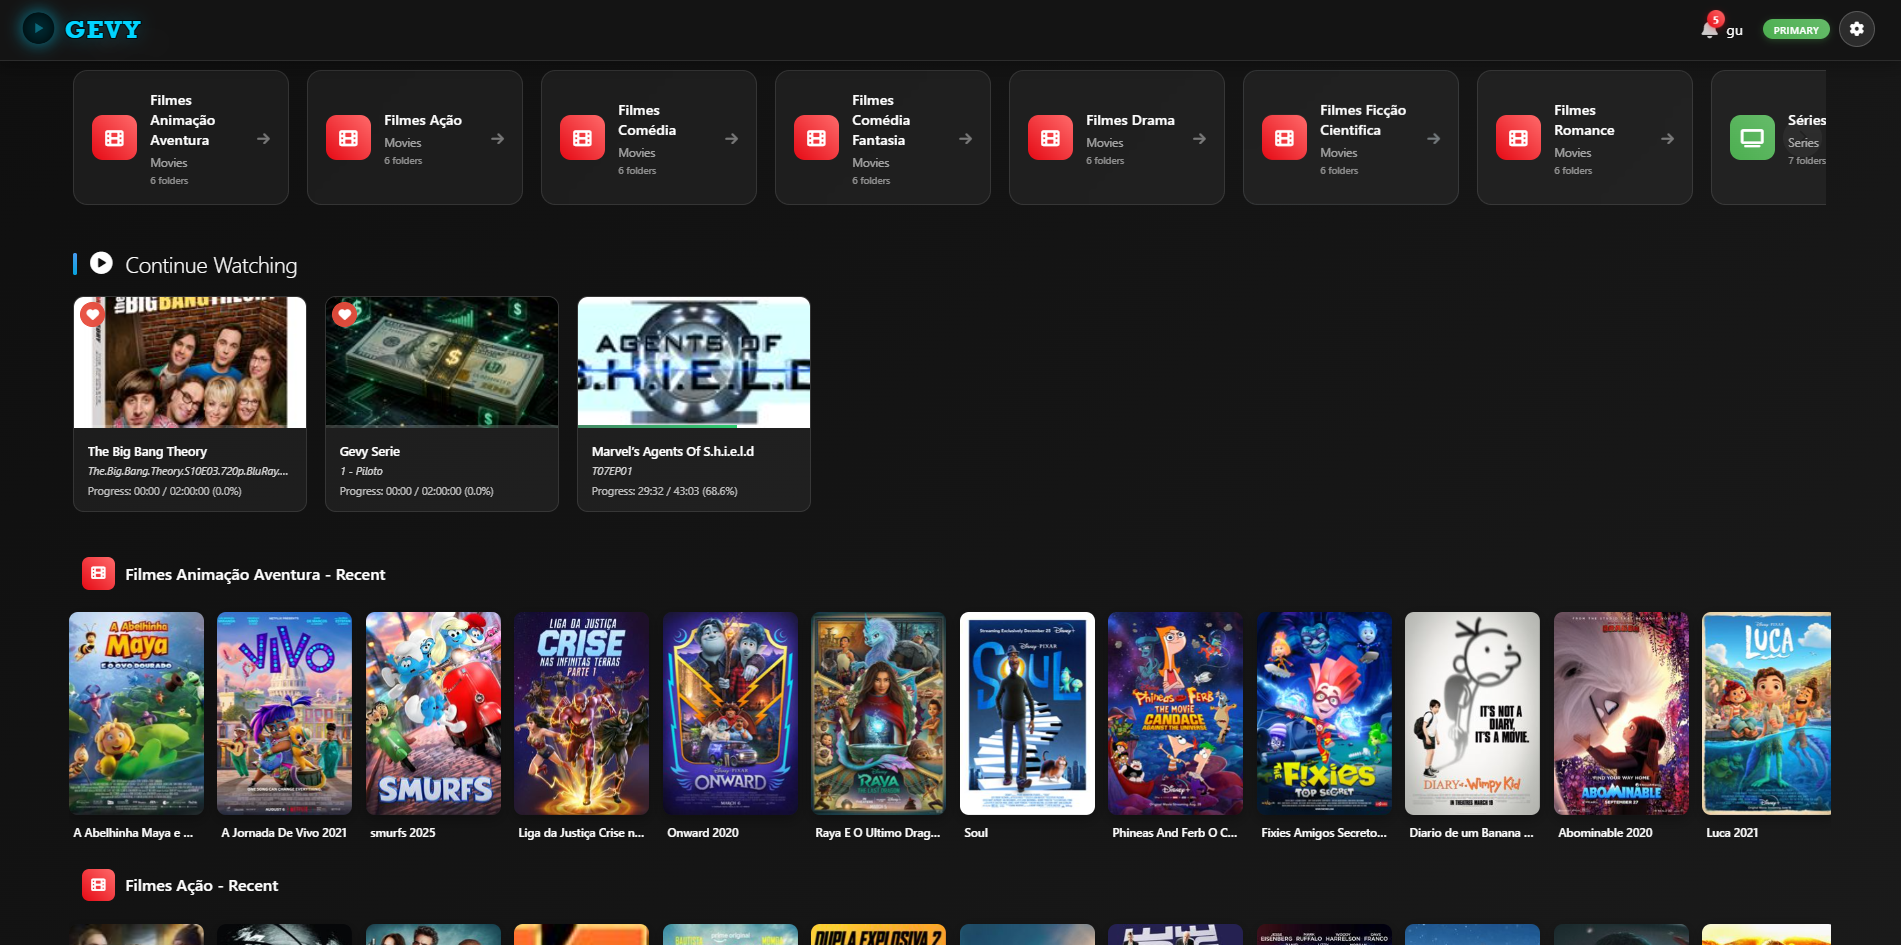Resume Gevy Serie thumbnail
The image size is (1901, 945).
coord(442,362)
